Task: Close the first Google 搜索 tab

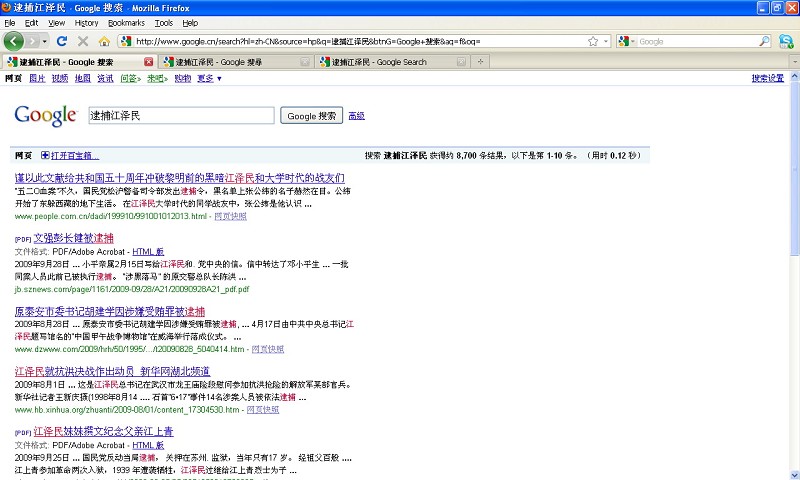Action: (x=147, y=62)
